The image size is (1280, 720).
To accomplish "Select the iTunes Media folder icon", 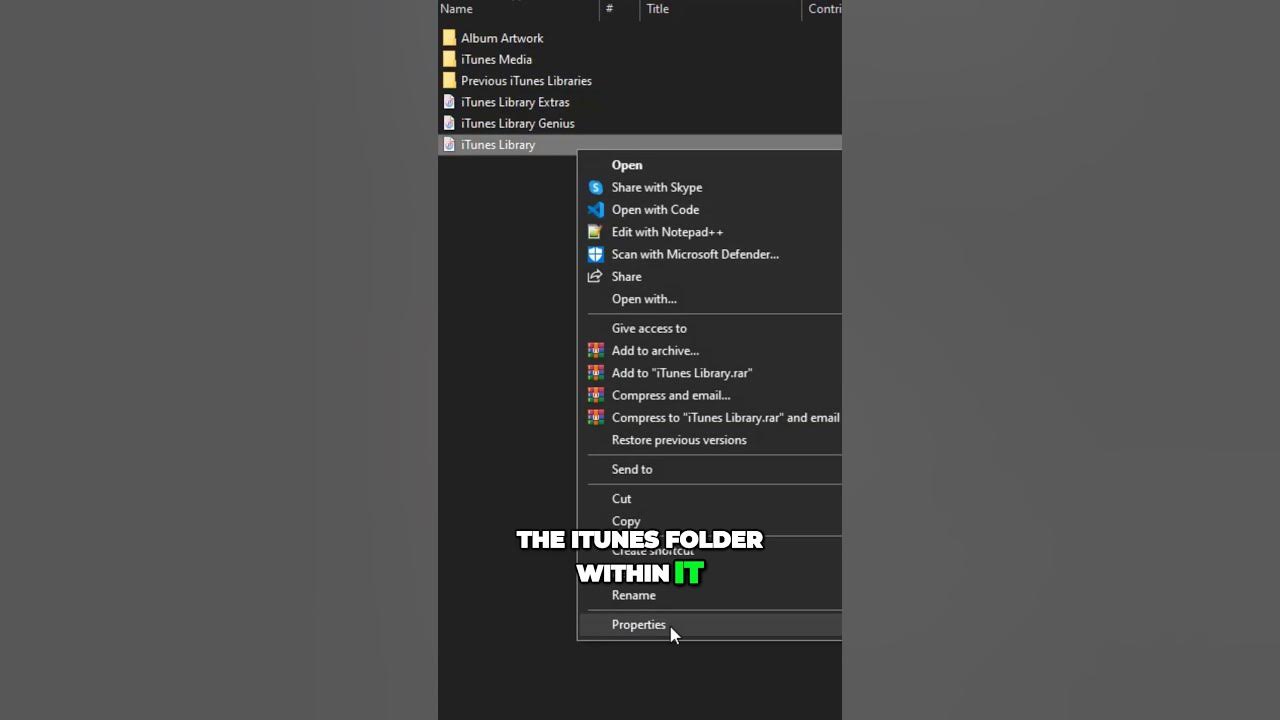I will (x=449, y=59).
